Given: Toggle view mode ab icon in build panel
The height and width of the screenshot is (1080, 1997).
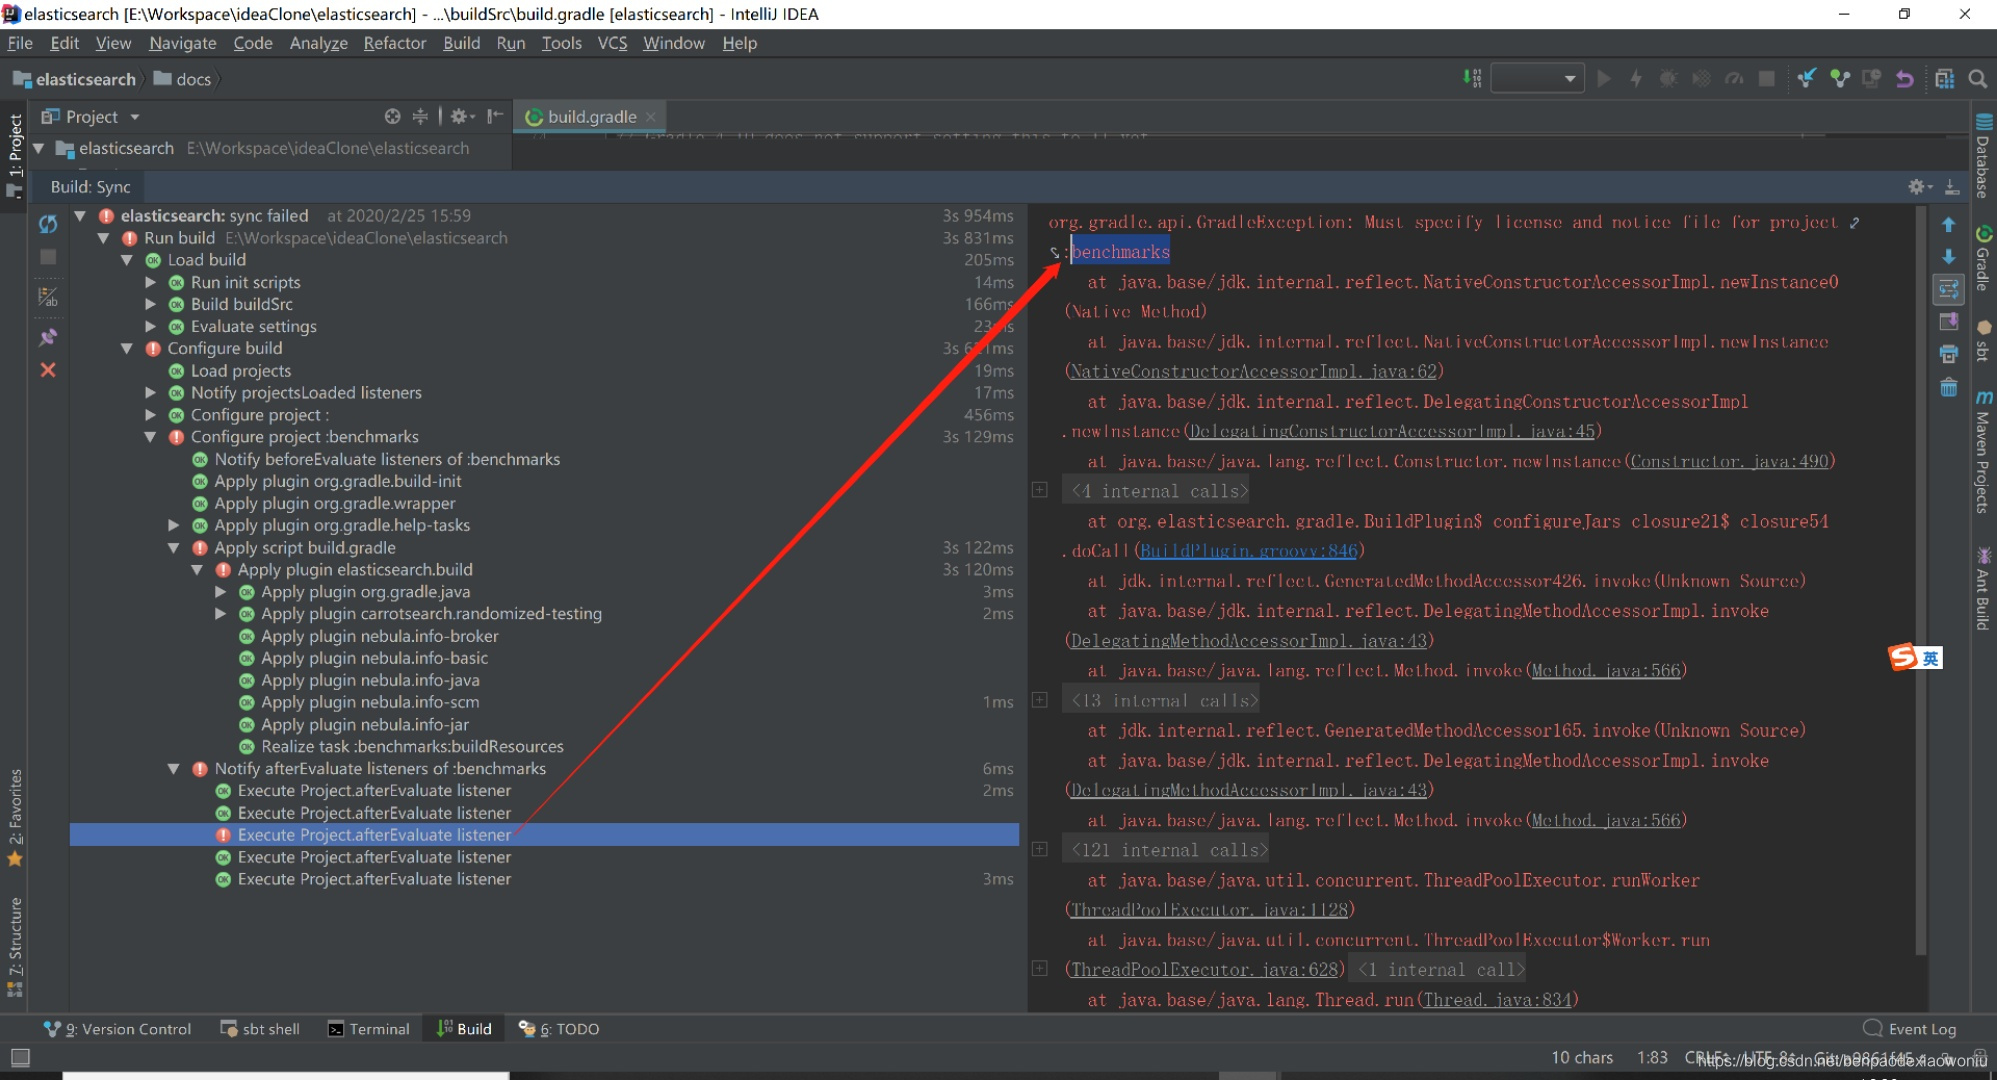Looking at the screenshot, I should pyautogui.click(x=47, y=297).
